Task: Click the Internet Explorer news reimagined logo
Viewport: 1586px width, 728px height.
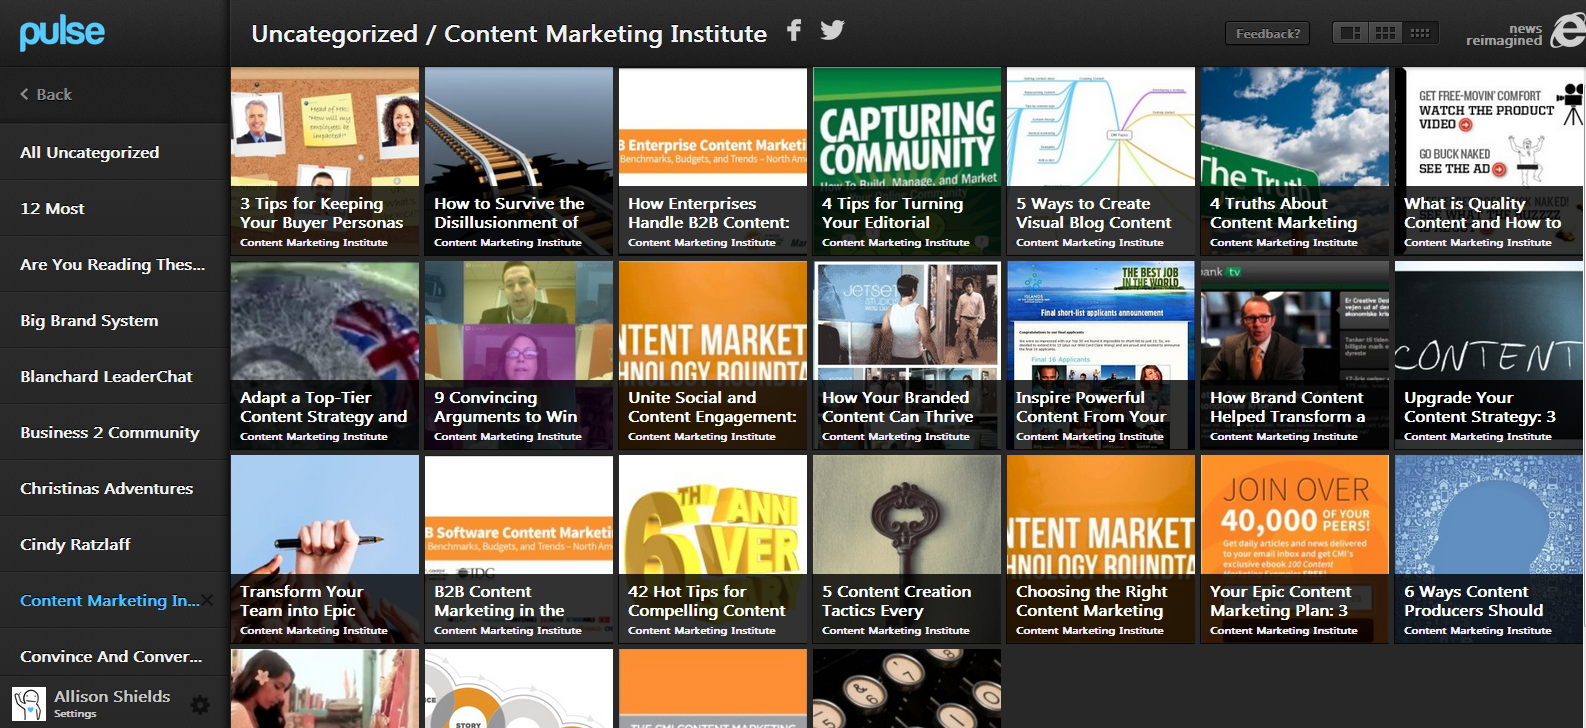Action: (1566, 32)
